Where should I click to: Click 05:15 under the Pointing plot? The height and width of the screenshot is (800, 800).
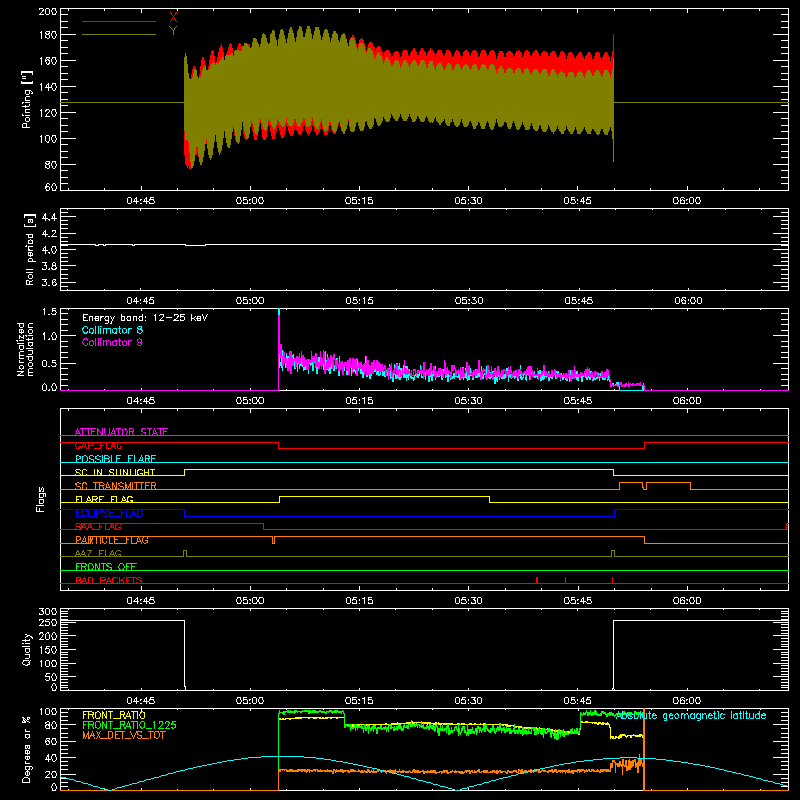(x=359, y=201)
